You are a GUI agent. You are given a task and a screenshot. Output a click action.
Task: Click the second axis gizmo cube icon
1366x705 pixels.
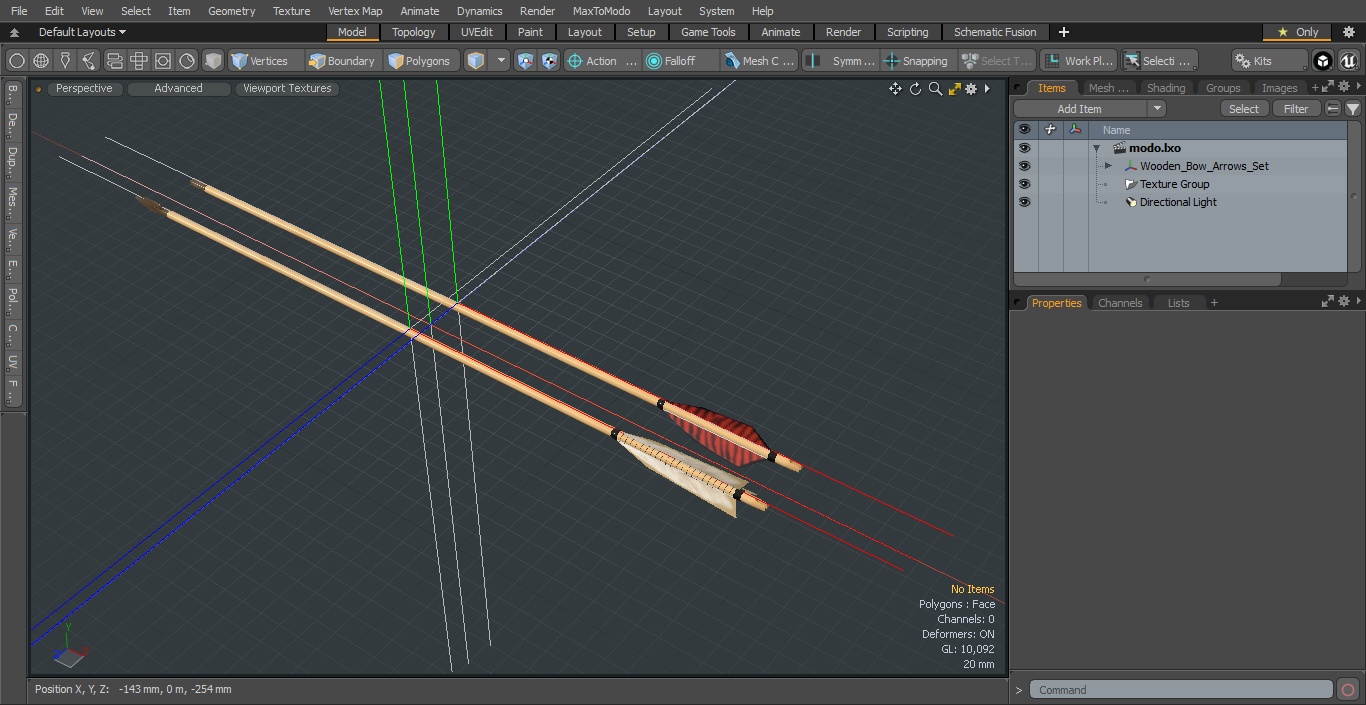coord(550,61)
